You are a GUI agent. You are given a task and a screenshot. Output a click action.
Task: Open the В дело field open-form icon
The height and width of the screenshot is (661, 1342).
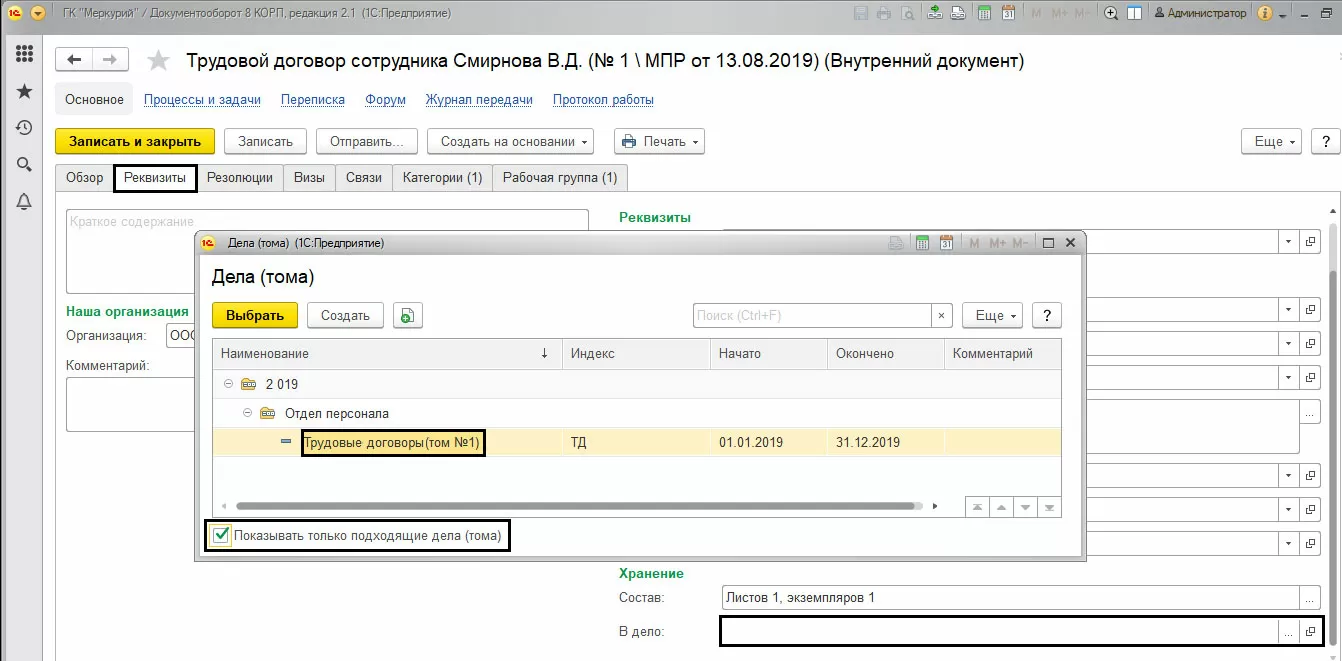point(1311,632)
